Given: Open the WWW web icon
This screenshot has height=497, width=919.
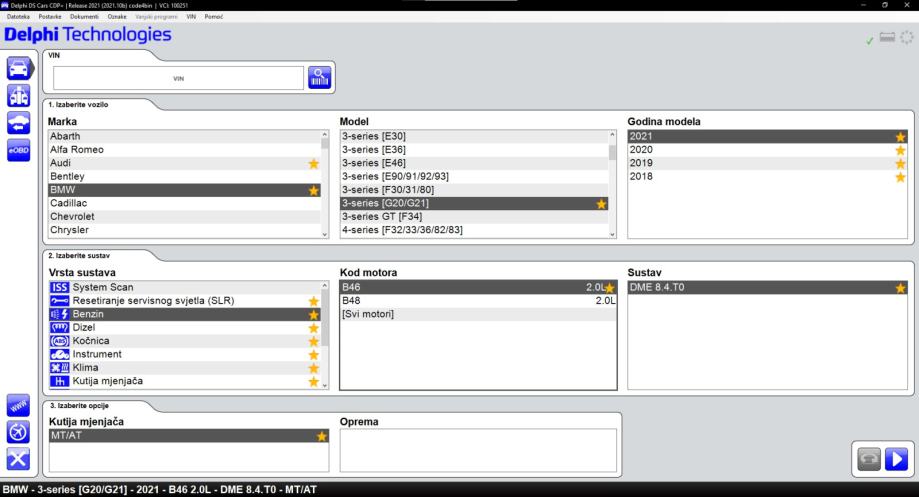Looking at the screenshot, I should point(18,405).
